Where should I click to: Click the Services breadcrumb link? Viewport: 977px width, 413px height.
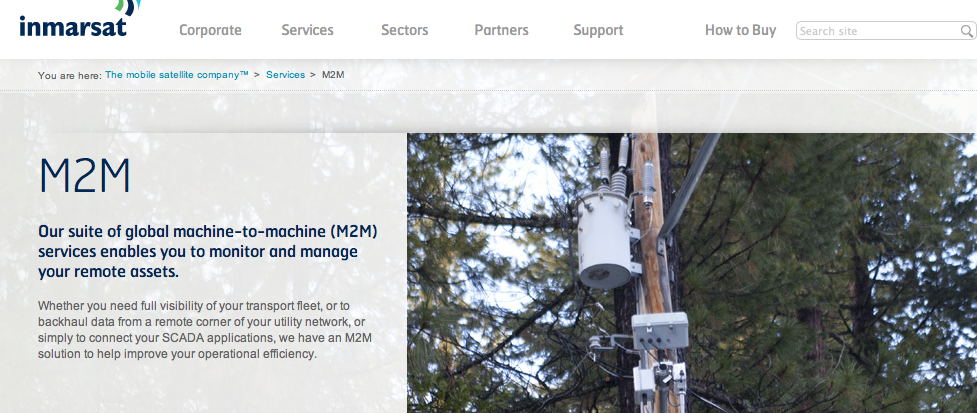pyautogui.click(x=285, y=75)
